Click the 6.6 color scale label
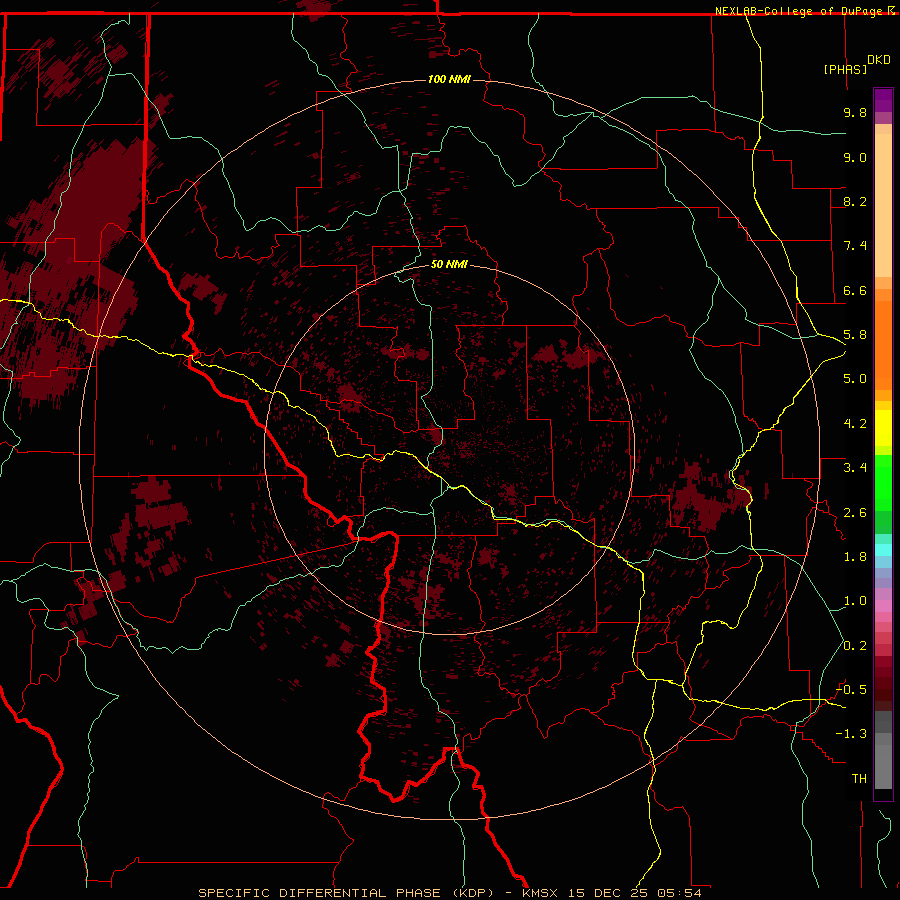Viewport: 900px width, 900px height. pos(855,290)
